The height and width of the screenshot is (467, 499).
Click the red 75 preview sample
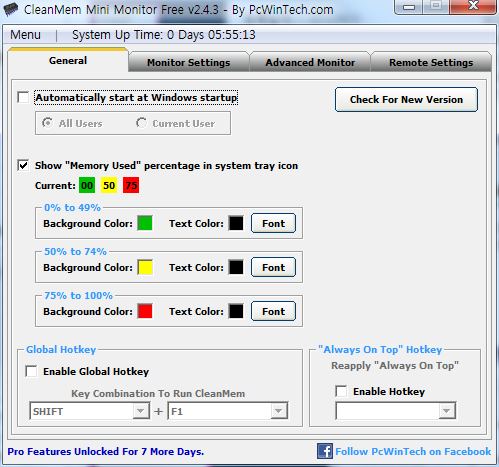tap(131, 185)
